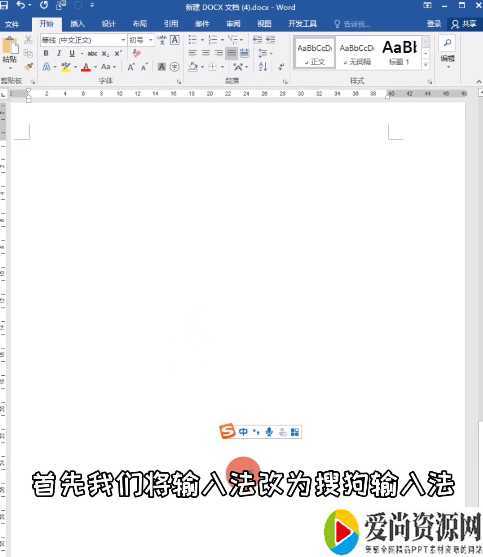The height and width of the screenshot is (557, 483).
Task: Click the Sort (A-Z) icon
Action: pyautogui.click(x=262, y=67)
